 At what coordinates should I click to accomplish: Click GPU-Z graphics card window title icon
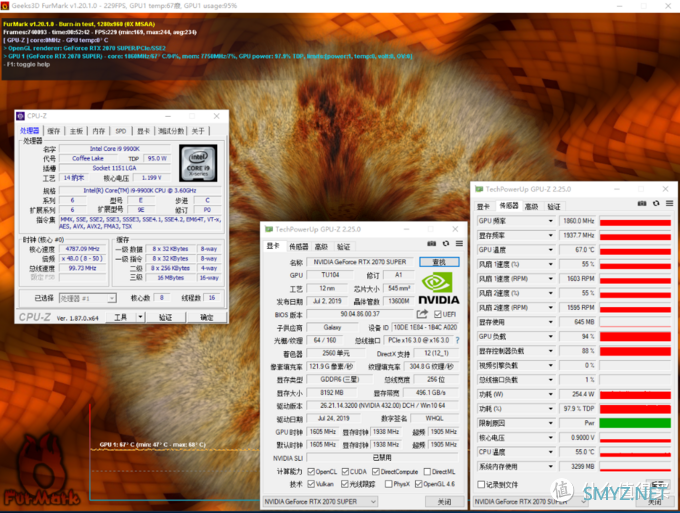coord(269,229)
